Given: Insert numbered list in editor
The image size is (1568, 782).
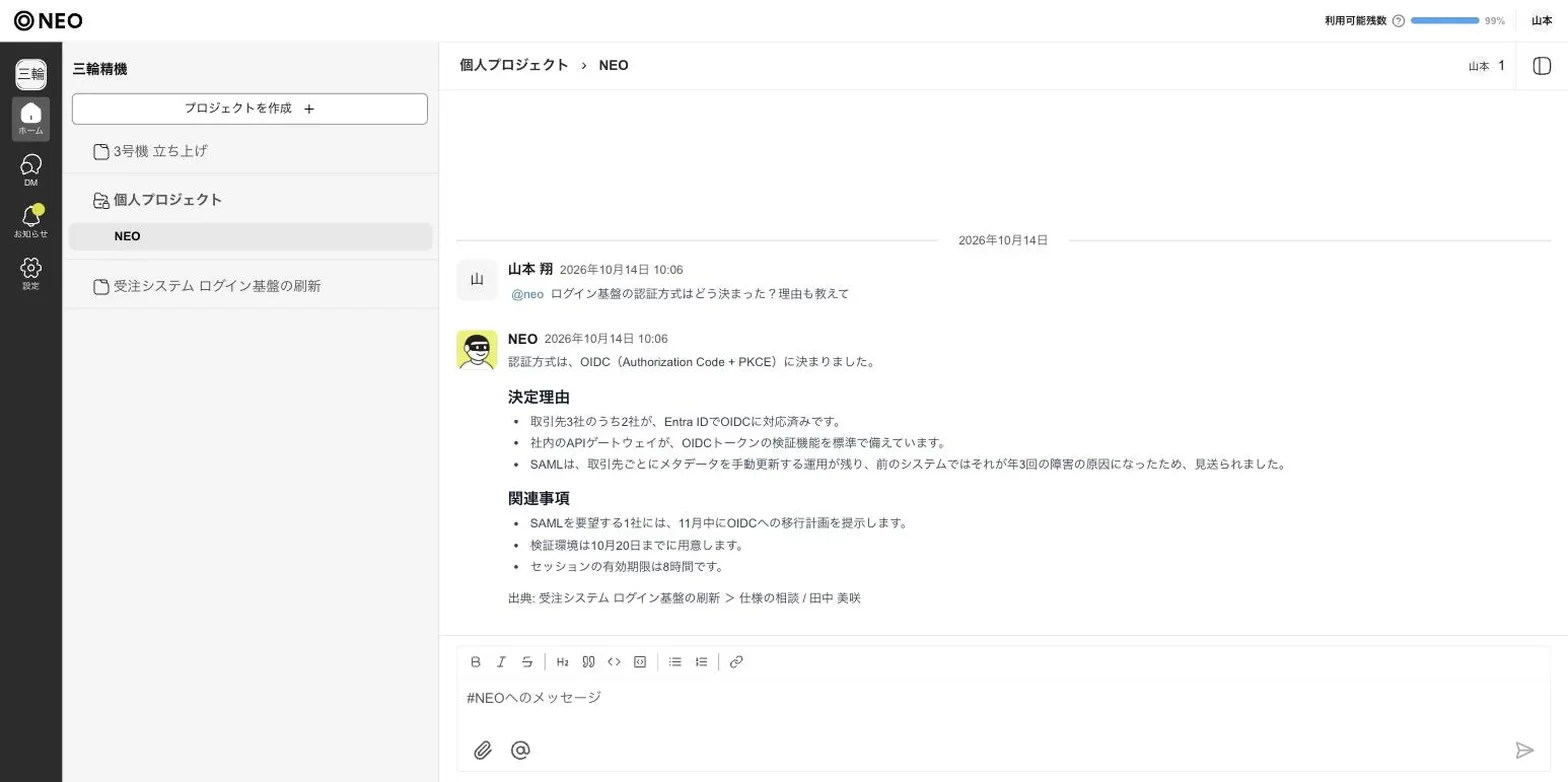Looking at the screenshot, I should 701,662.
